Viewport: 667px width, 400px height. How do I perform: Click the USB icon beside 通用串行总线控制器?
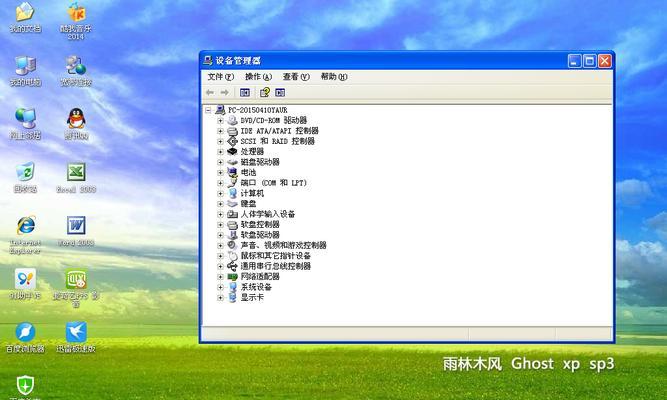(232, 266)
